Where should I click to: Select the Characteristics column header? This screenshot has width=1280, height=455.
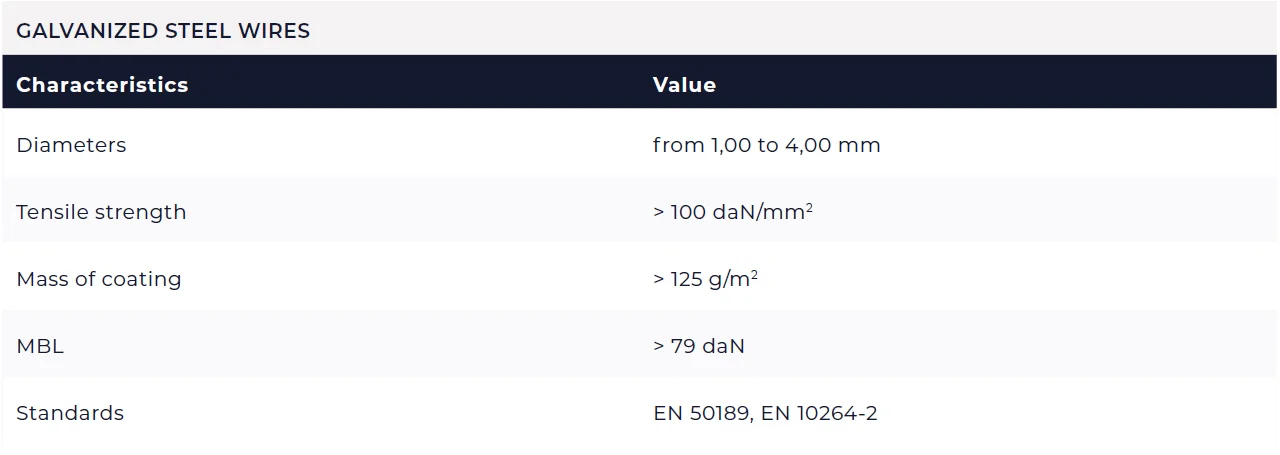(102, 85)
